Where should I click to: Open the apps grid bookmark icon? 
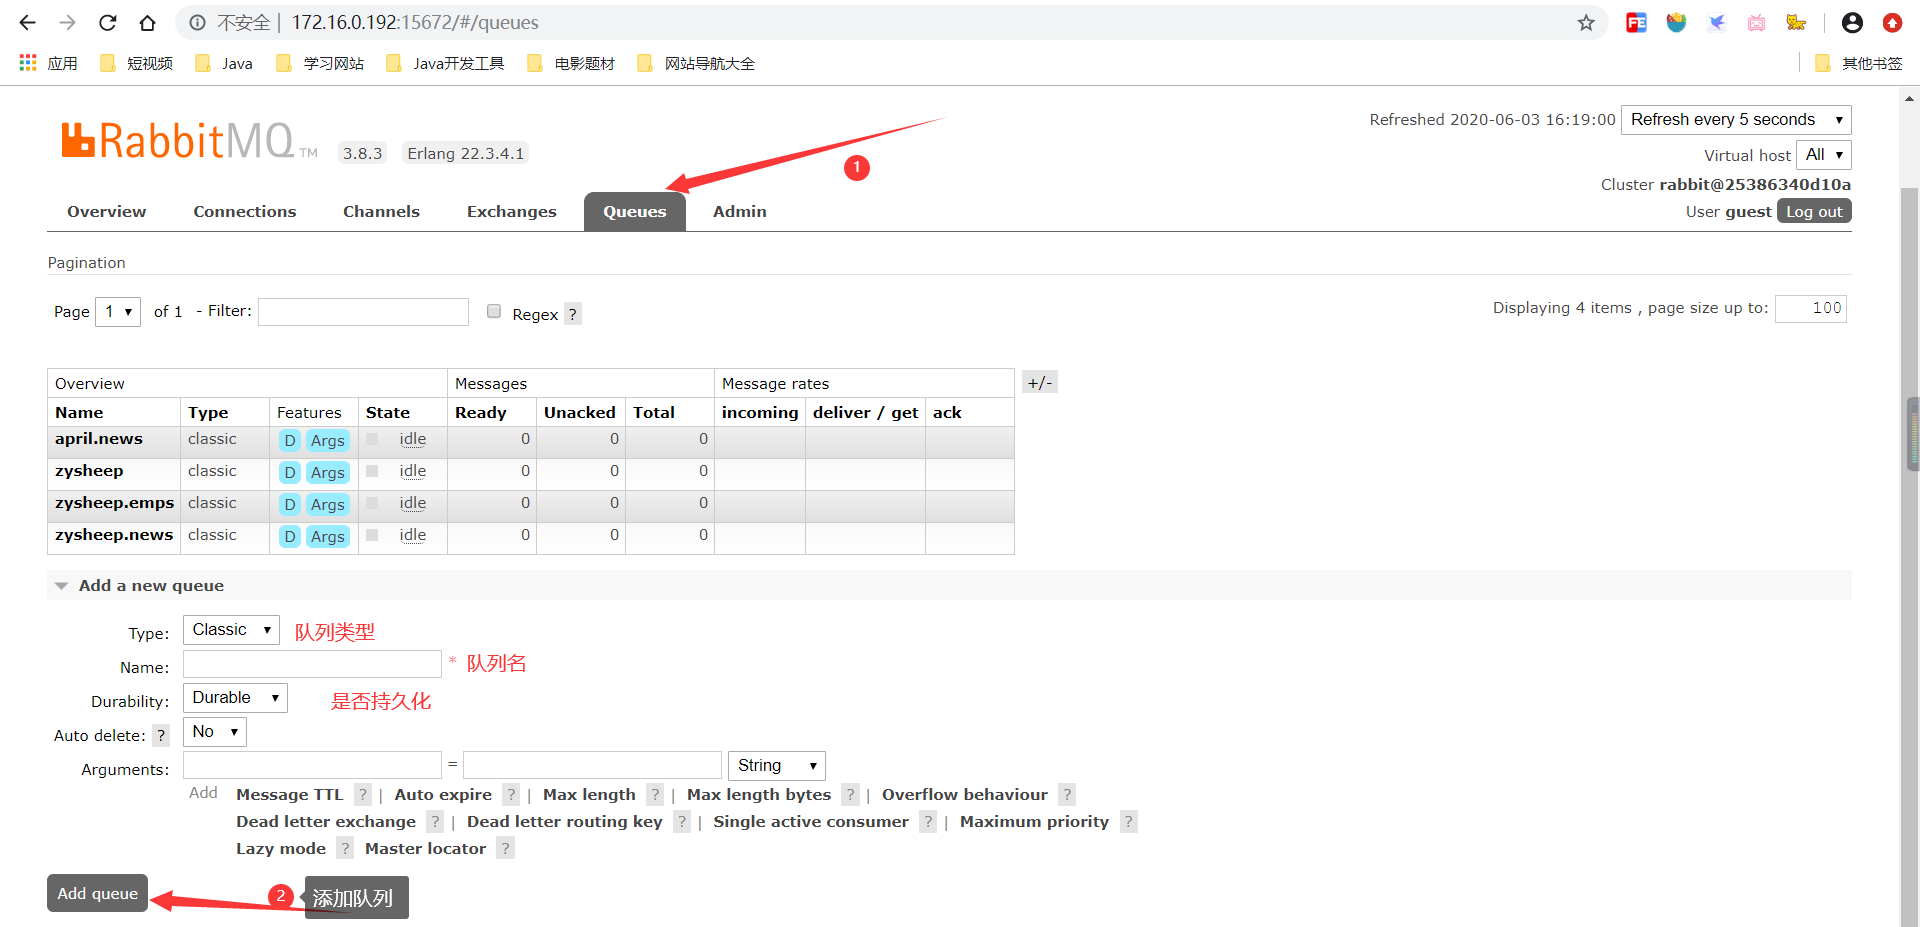pos(28,63)
